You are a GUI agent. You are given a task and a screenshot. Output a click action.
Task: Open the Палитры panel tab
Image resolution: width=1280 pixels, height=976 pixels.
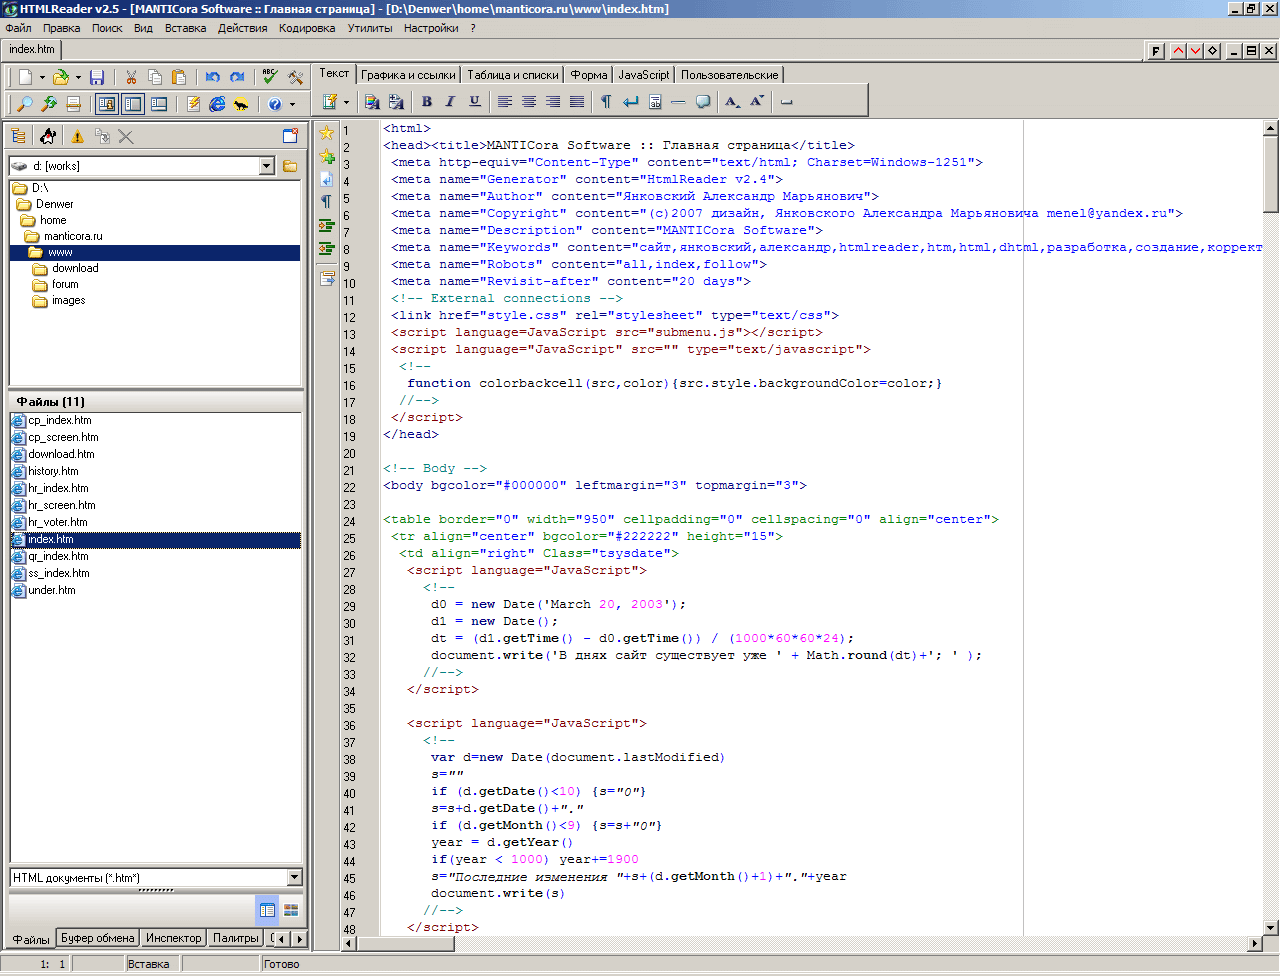[236, 938]
